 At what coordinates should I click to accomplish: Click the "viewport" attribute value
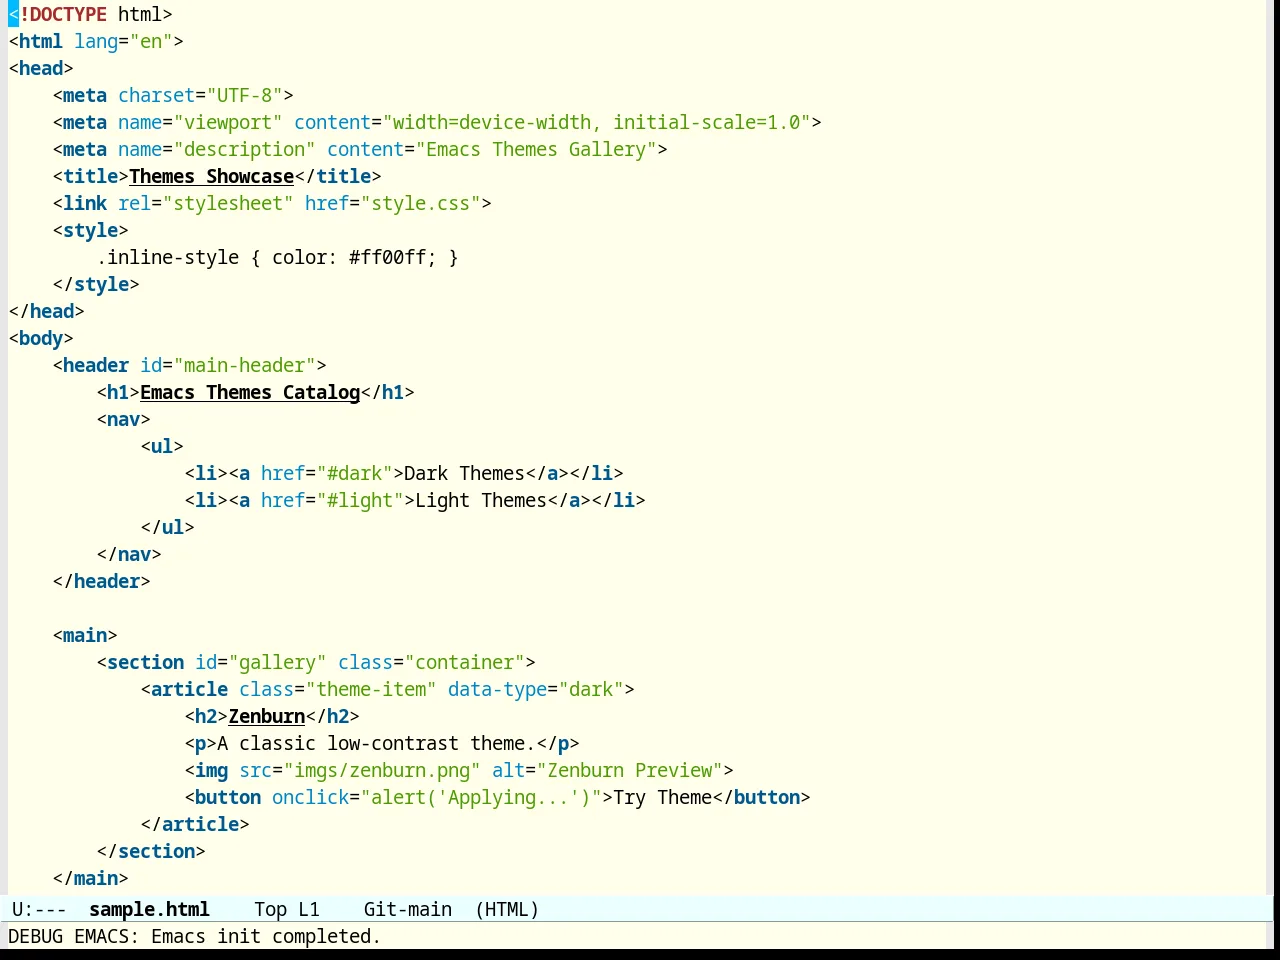(x=228, y=122)
